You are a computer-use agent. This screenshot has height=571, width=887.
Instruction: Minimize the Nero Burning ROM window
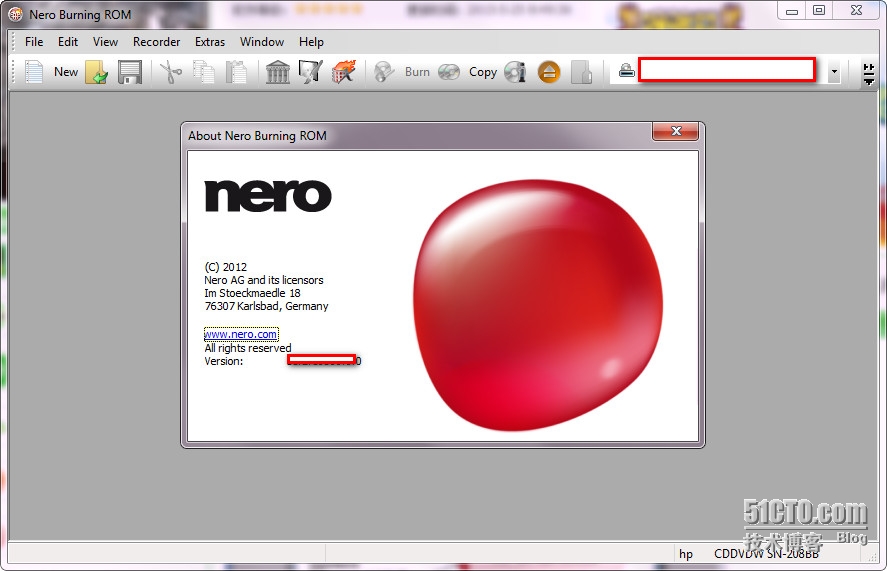(792, 10)
